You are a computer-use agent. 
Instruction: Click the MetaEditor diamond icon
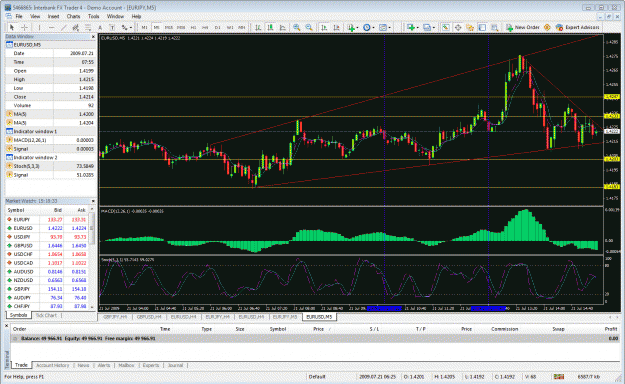[547, 27]
